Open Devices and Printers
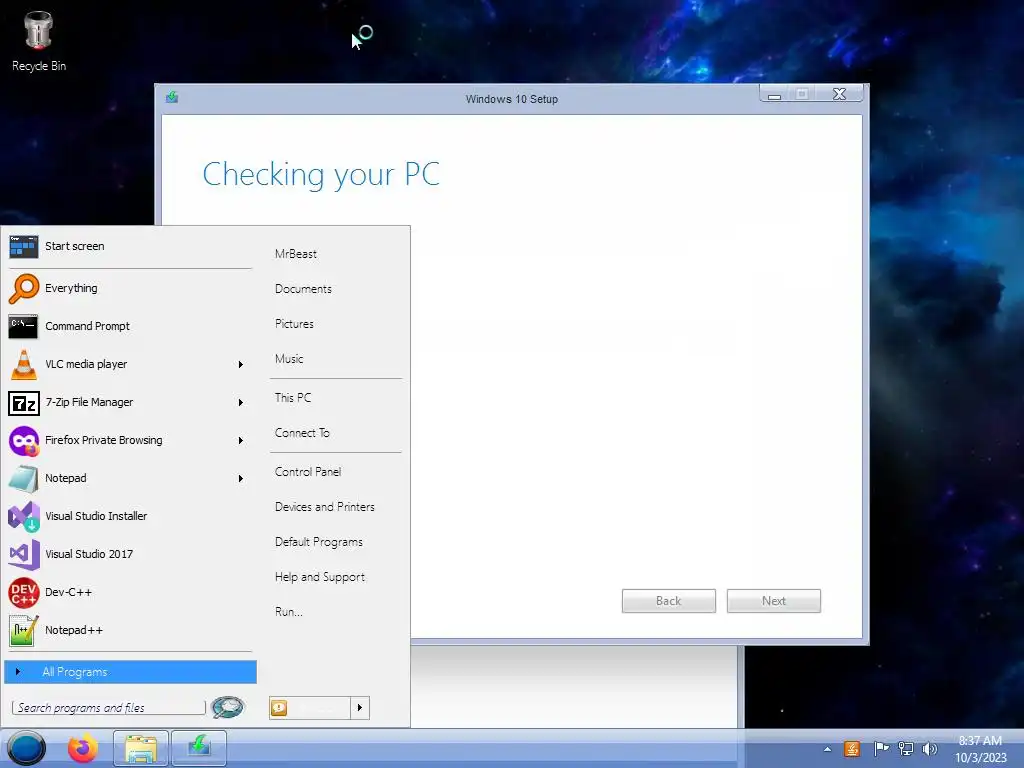Image resolution: width=1024 pixels, height=768 pixels. point(325,507)
